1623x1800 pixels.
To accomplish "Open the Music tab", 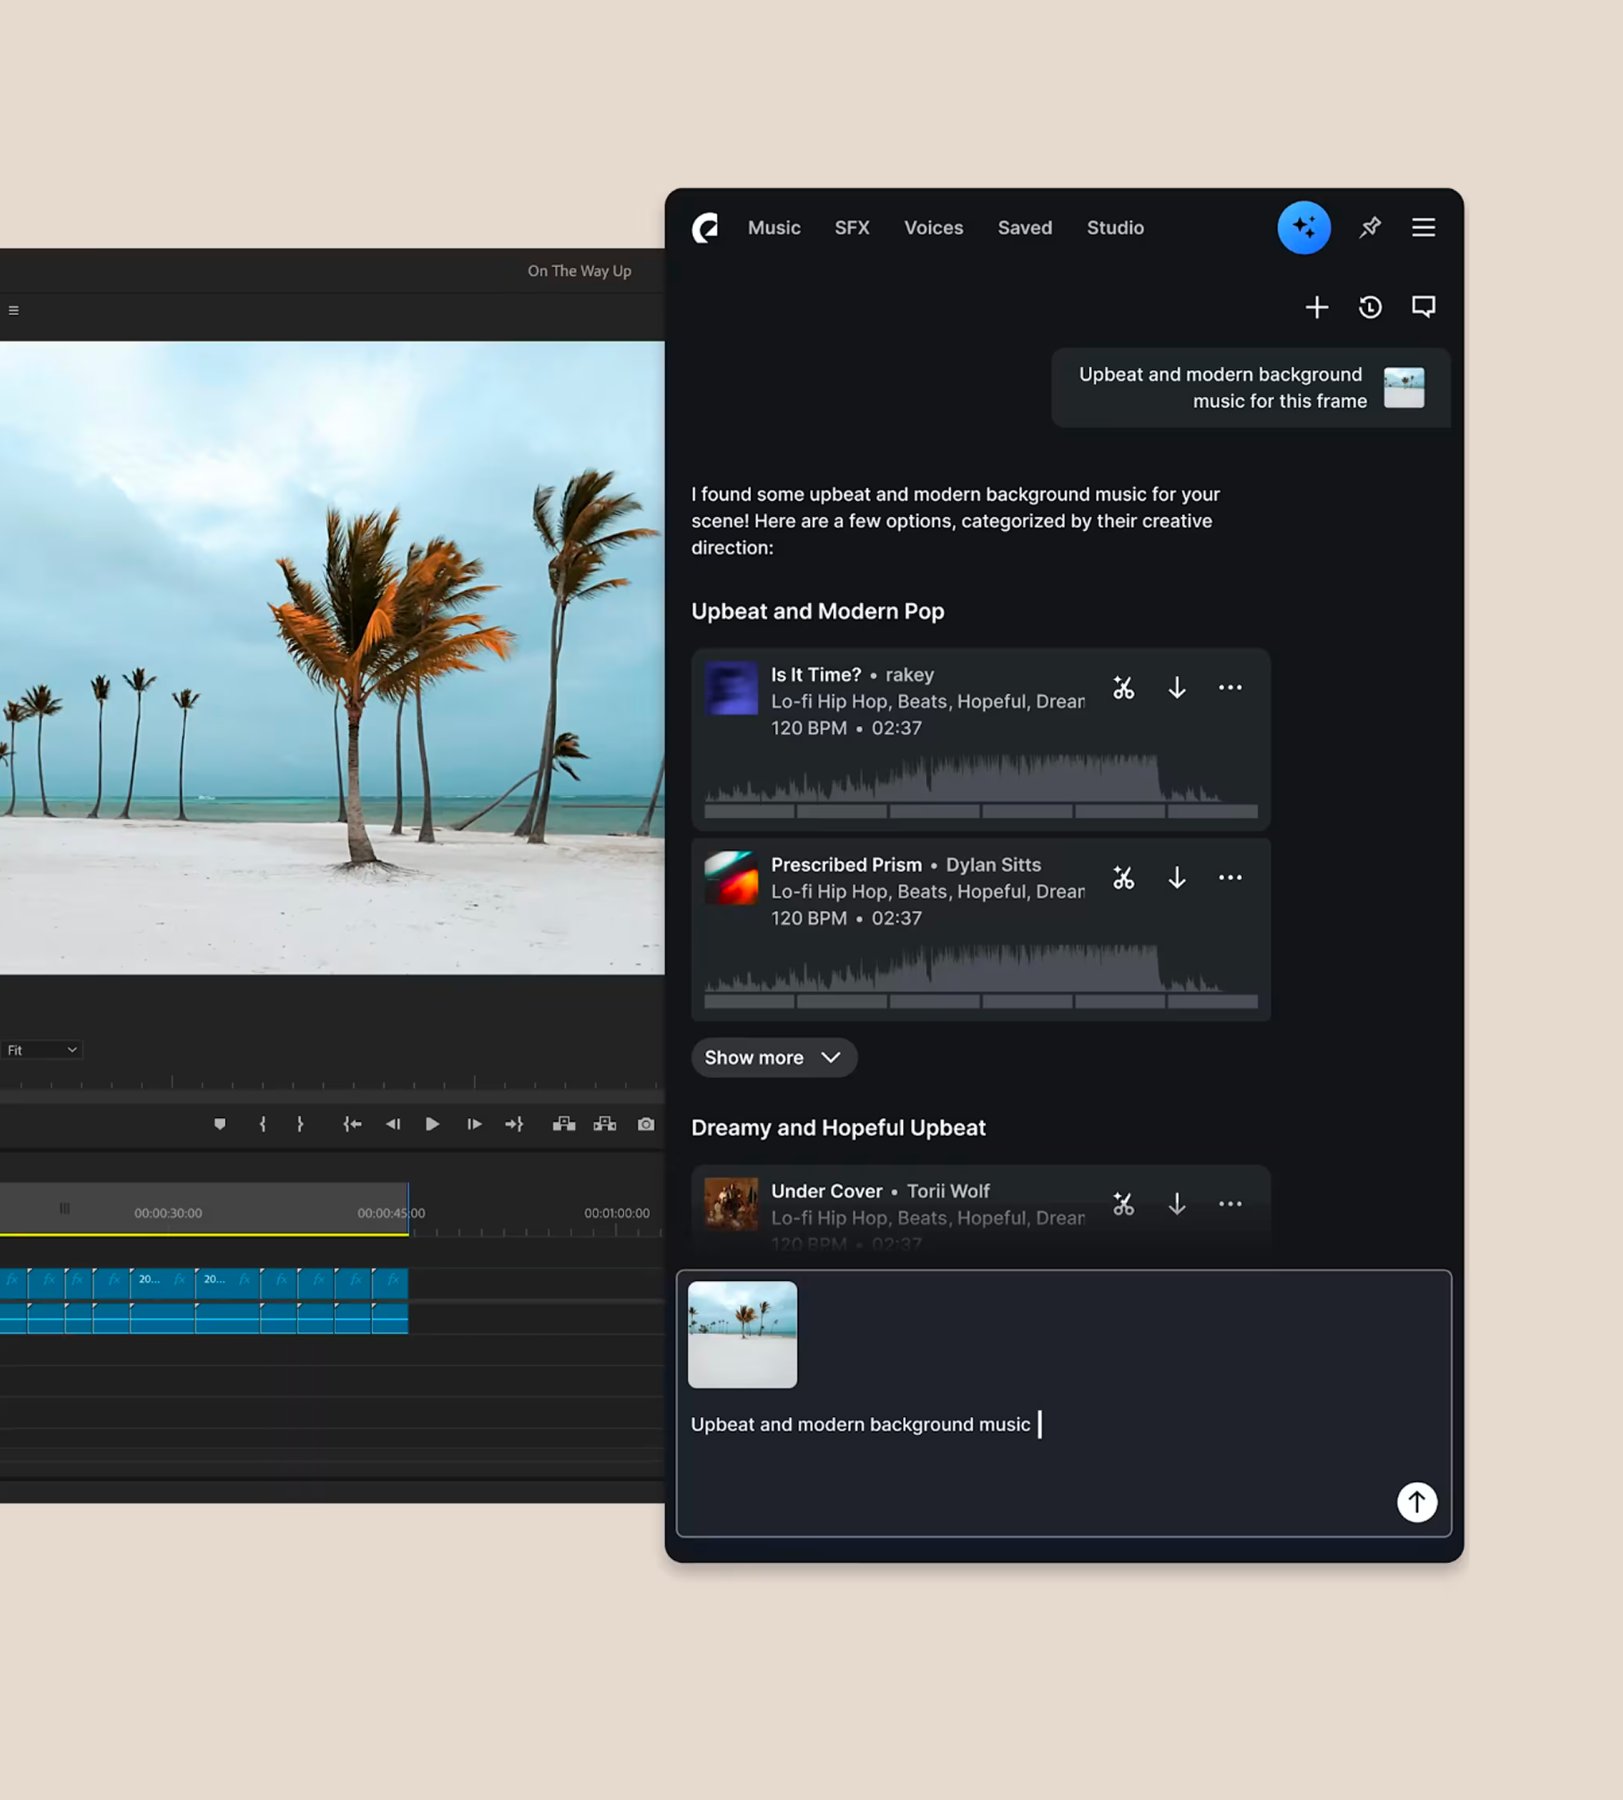I will click(x=774, y=228).
